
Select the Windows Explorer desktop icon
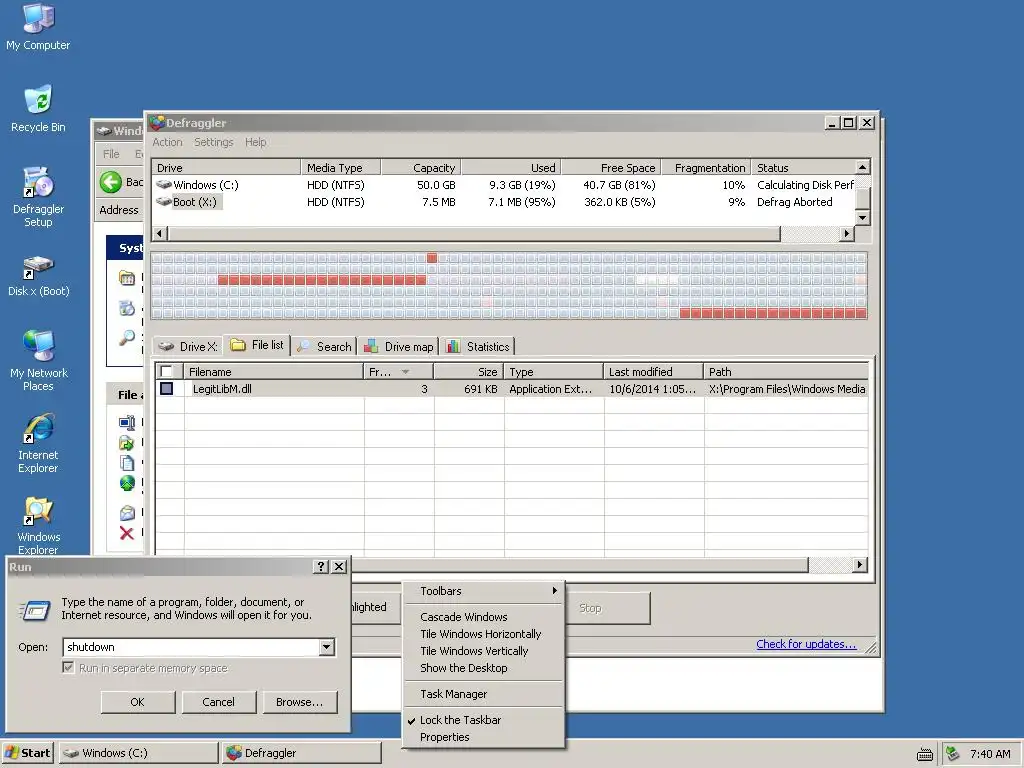coord(38,526)
